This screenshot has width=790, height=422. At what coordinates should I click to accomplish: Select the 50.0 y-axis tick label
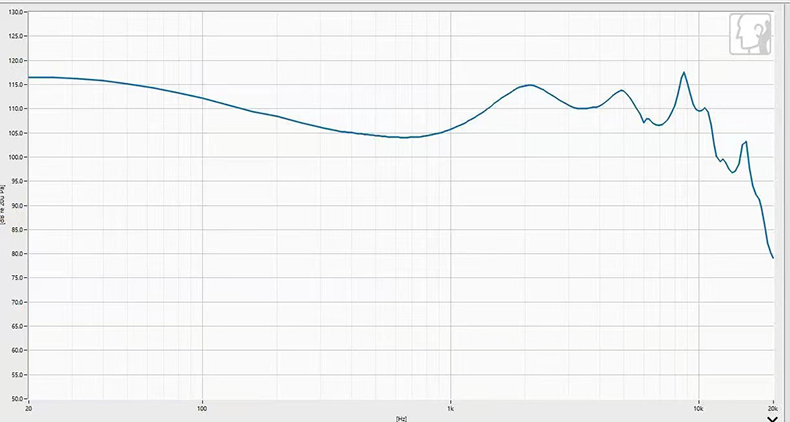pyautogui.click(x=17, y=398)
